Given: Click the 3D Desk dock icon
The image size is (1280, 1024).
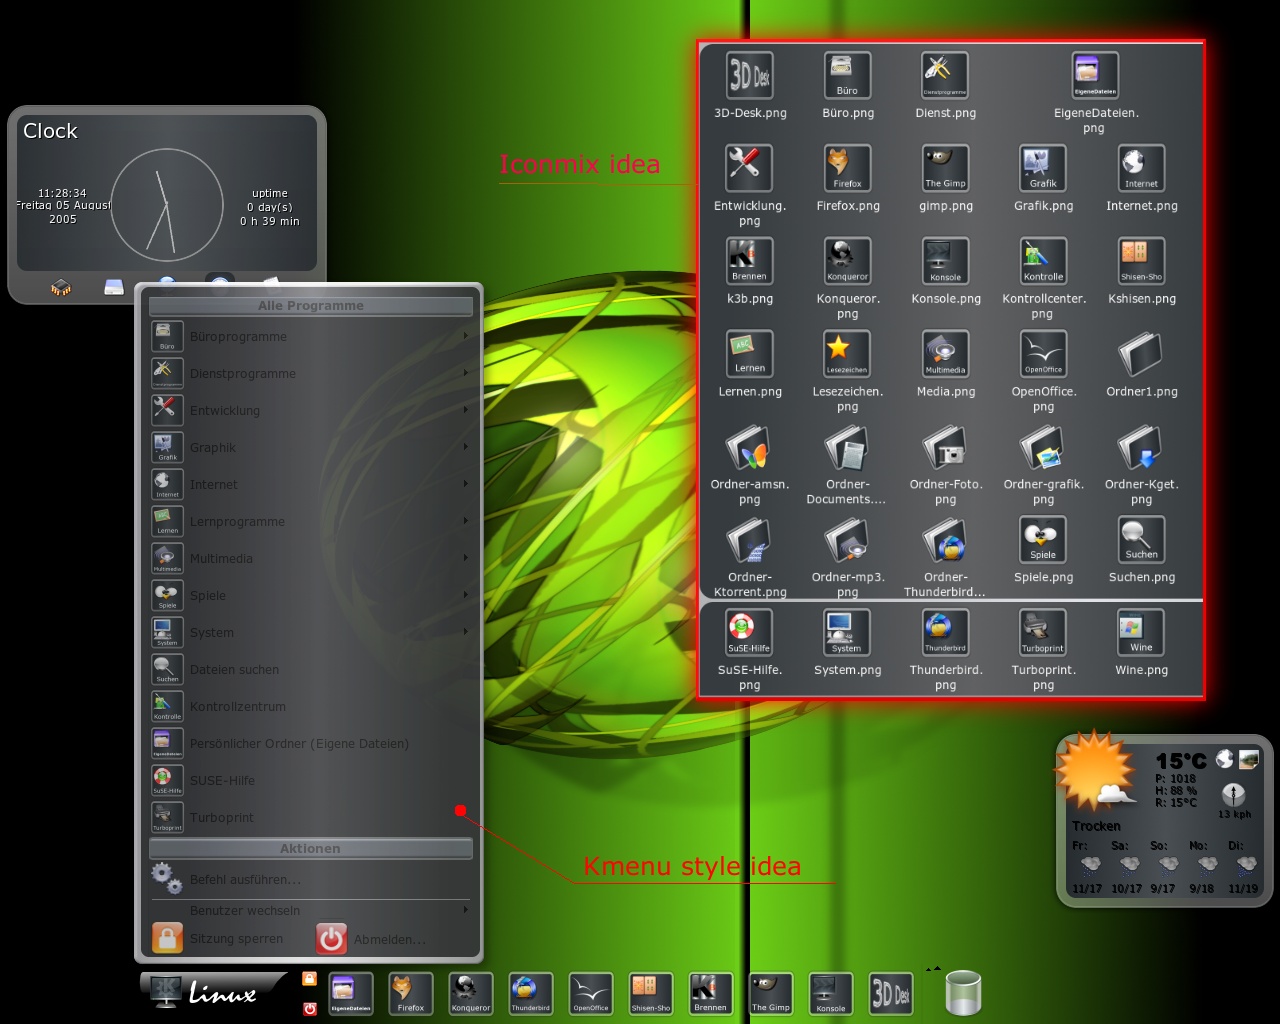Looking at the screenshot, I should (891, 994).
